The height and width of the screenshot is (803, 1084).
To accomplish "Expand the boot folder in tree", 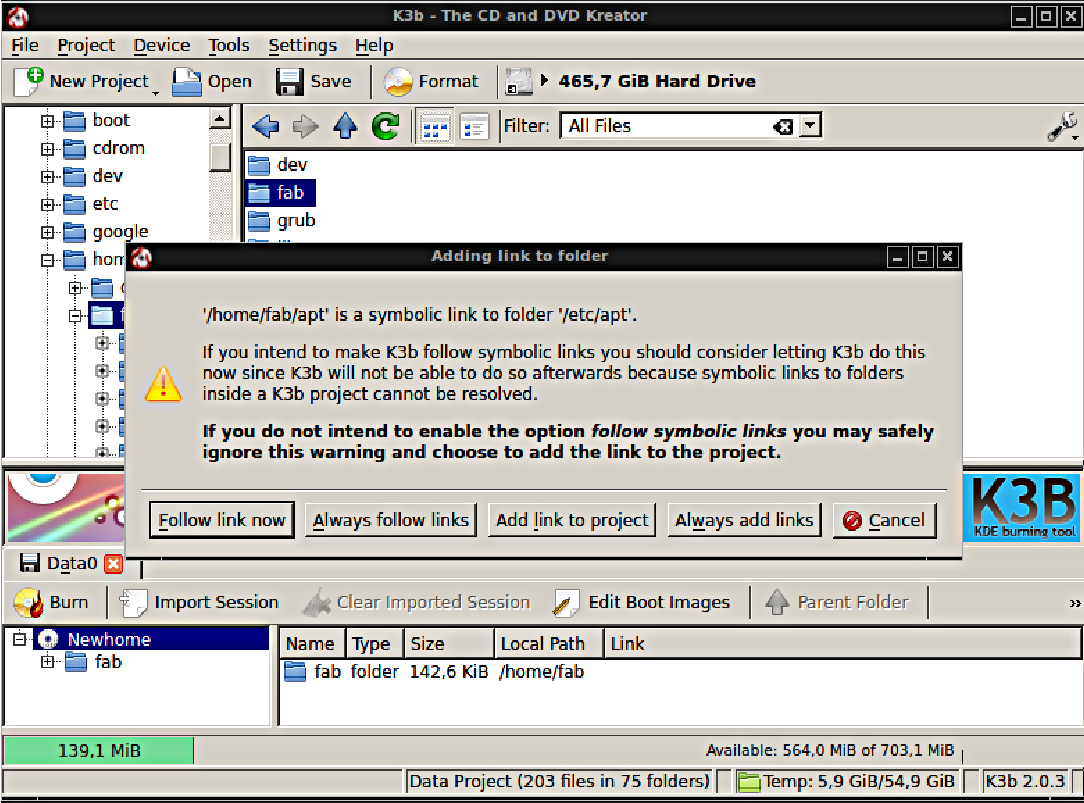I will point(47,122).
